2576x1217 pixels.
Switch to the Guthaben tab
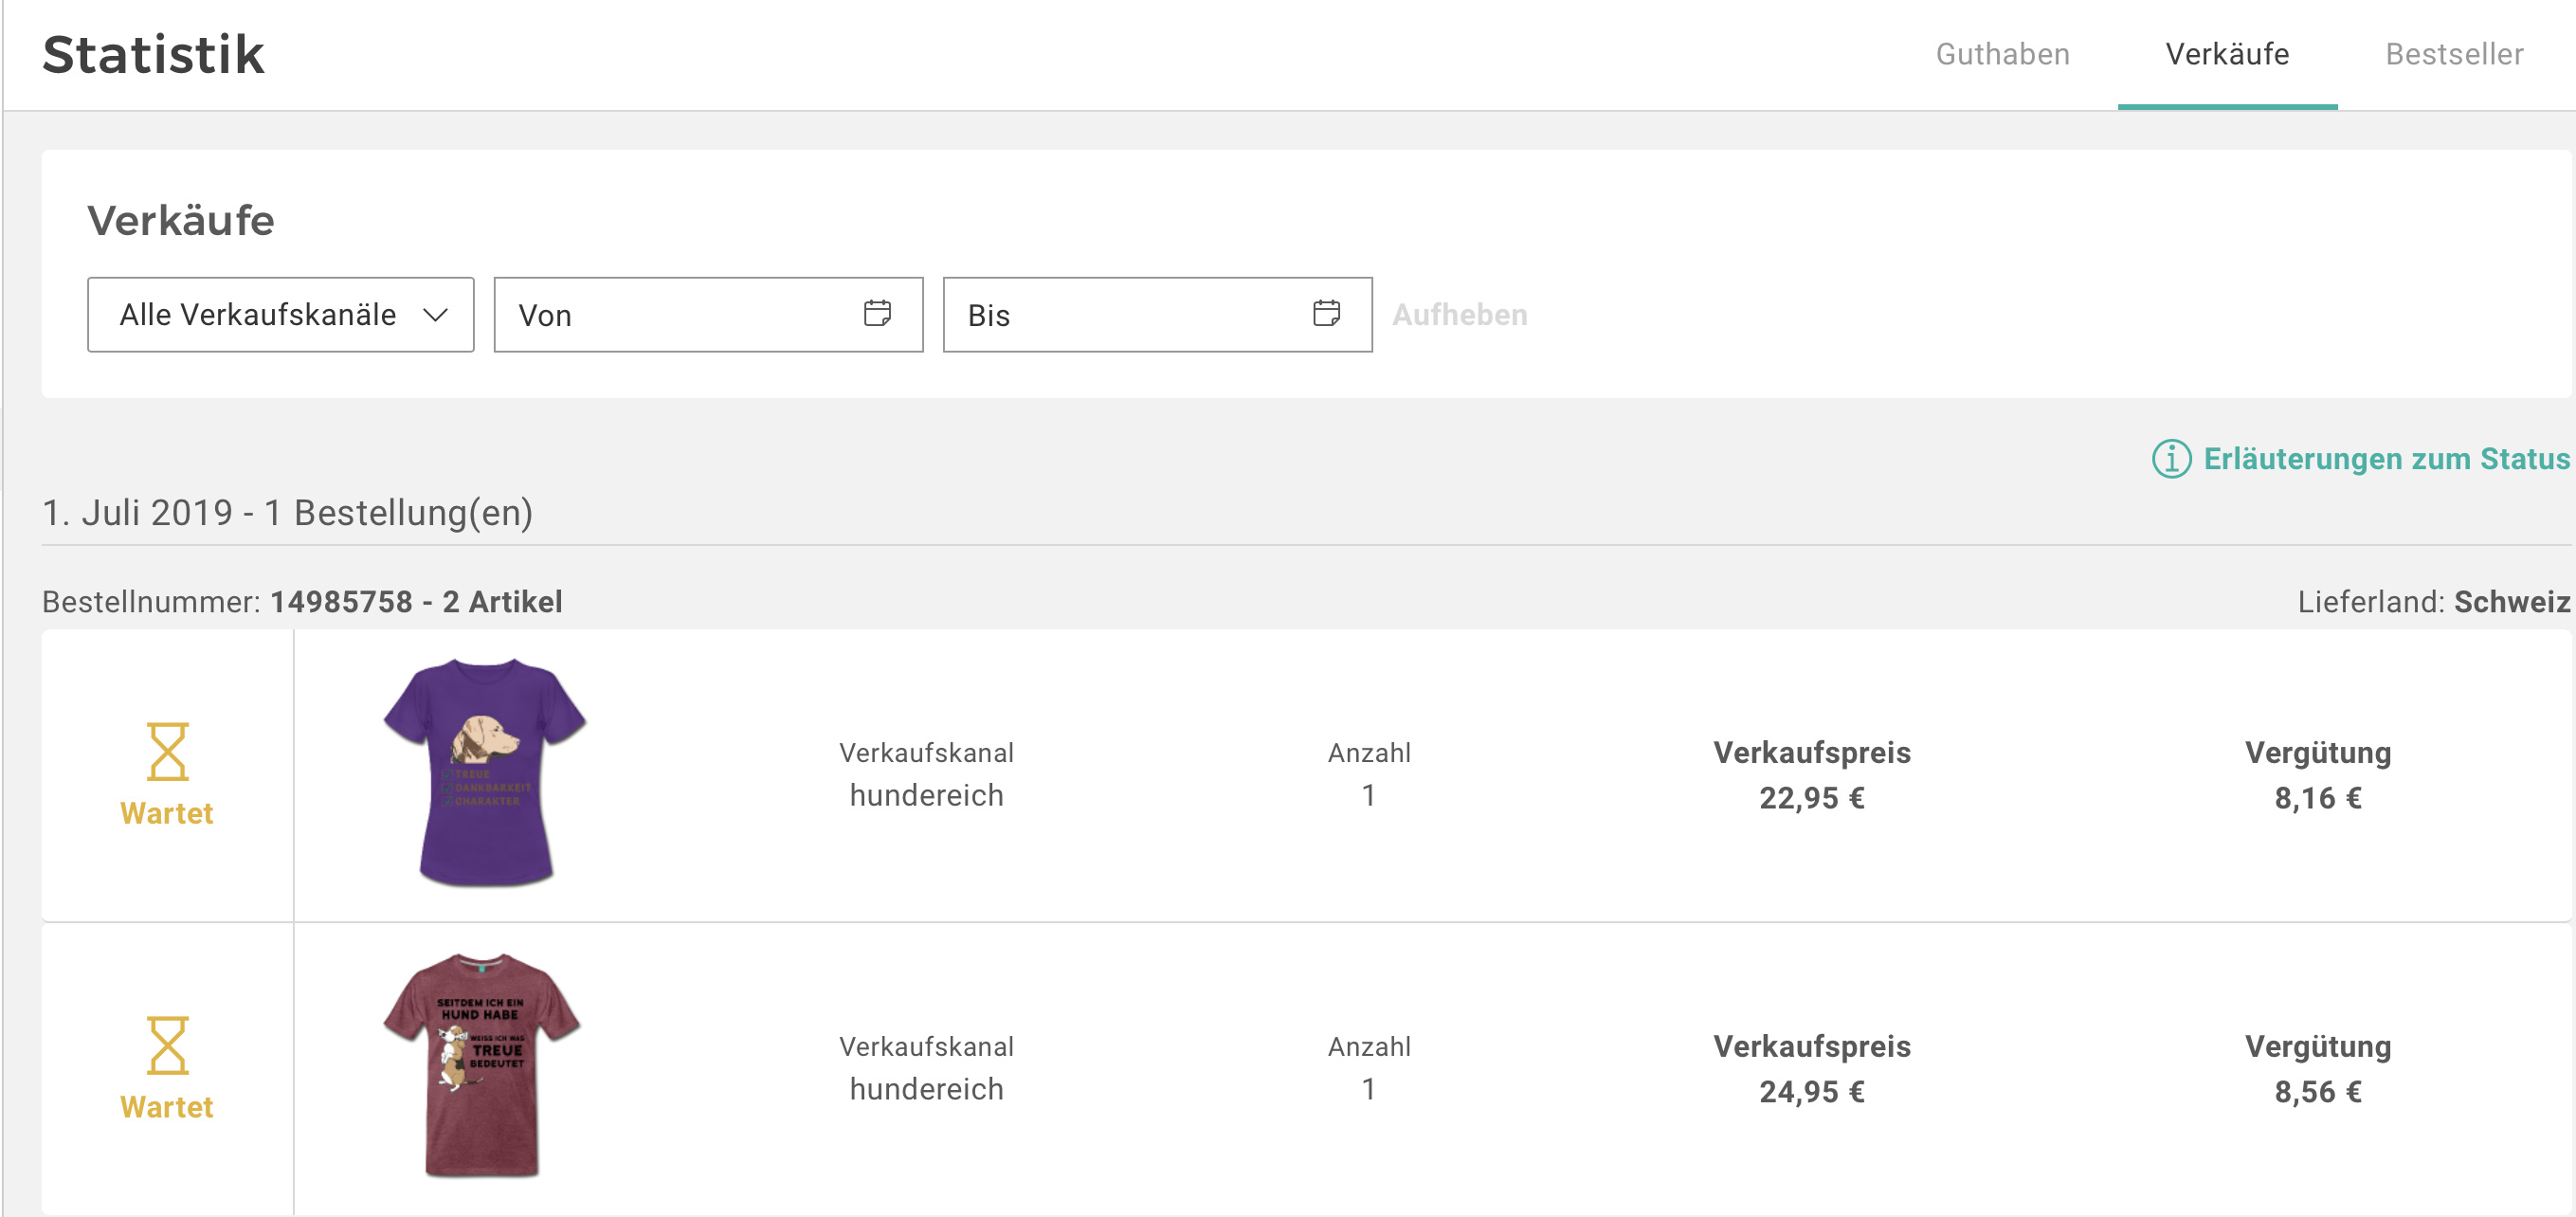[2002, 54]
